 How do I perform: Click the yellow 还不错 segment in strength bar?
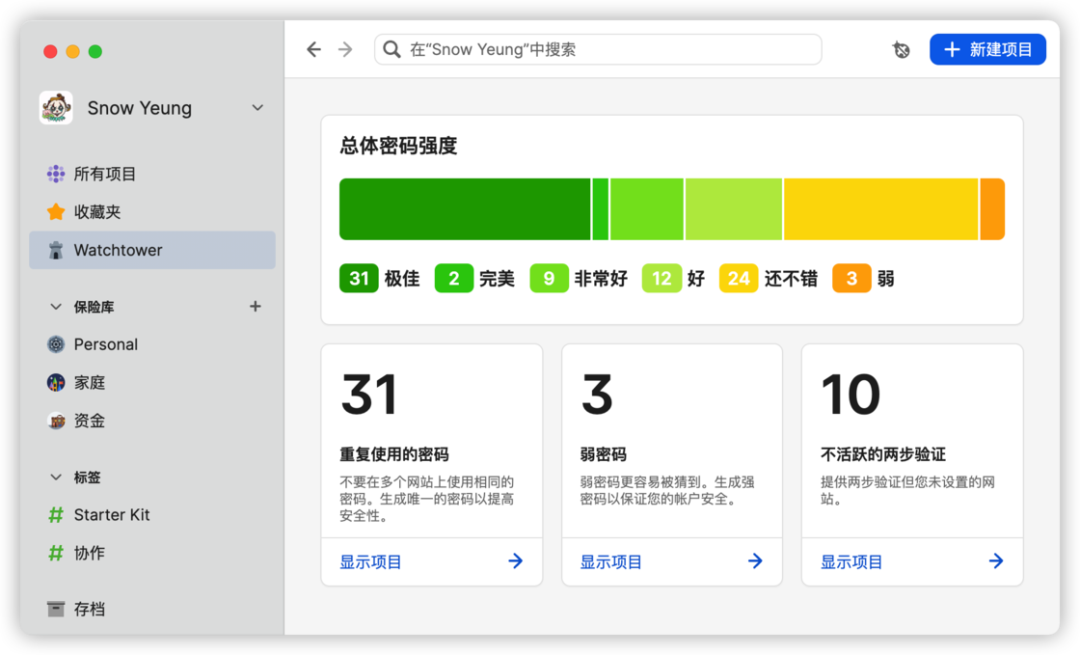click(880, 210)
